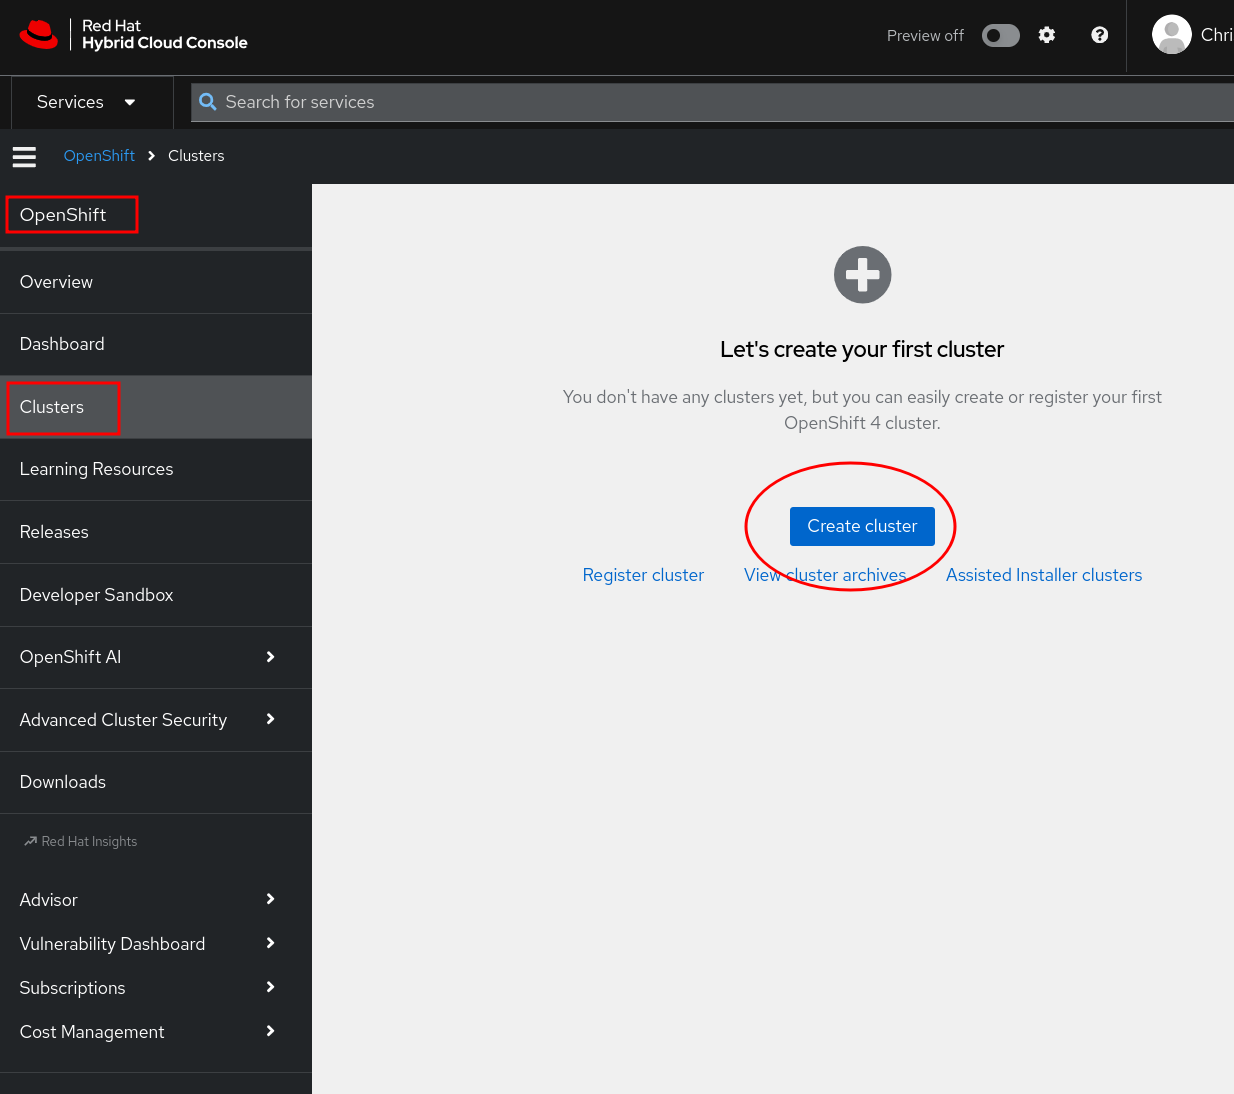This screenshot has width=1234, height=1094.
Task: Open OpenShift AI menu item
Action: [x=156, y=657]
